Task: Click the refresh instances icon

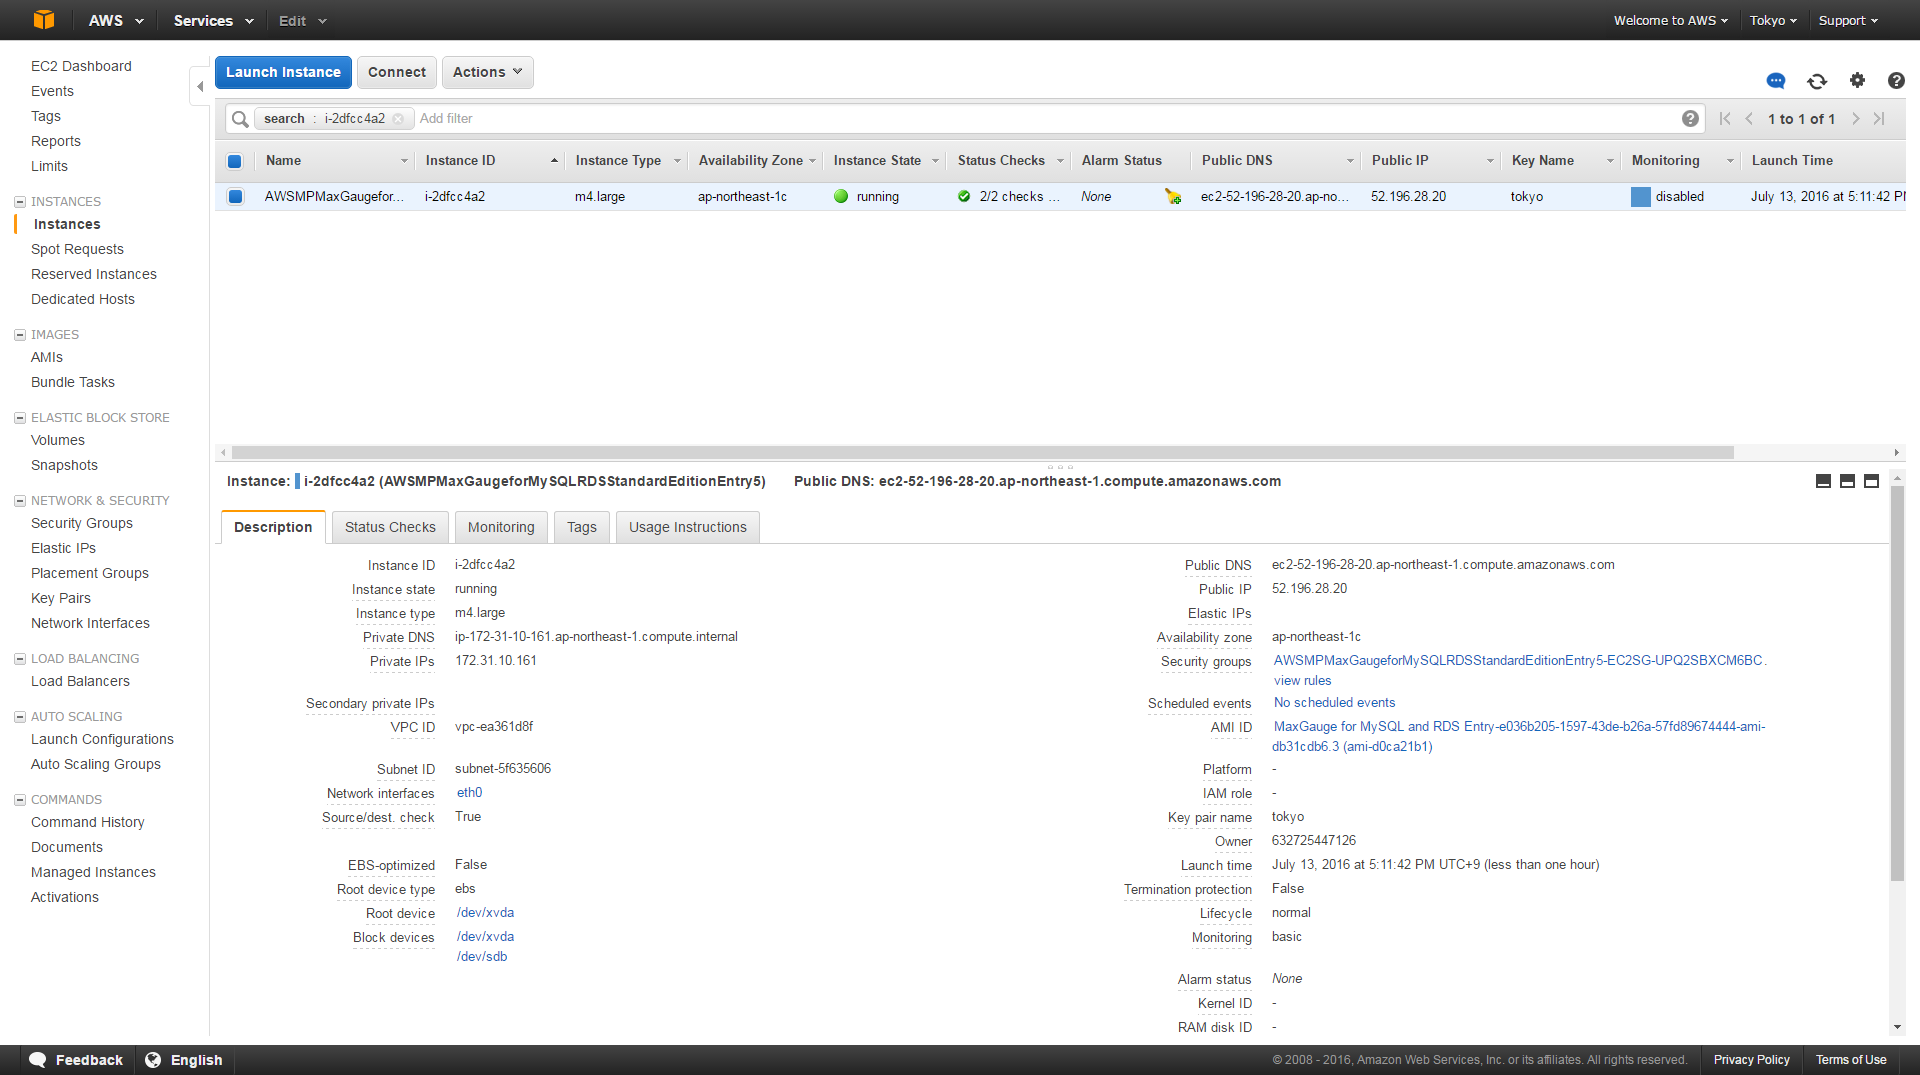Action: point(1817,81)
